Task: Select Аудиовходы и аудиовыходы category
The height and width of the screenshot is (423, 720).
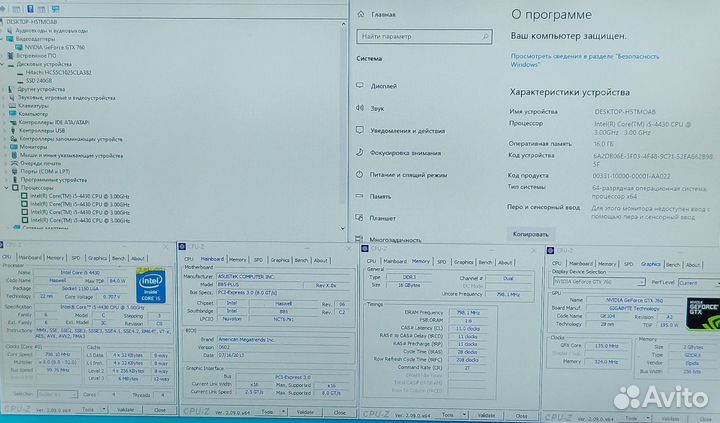Action: click(x=51, y=31)
